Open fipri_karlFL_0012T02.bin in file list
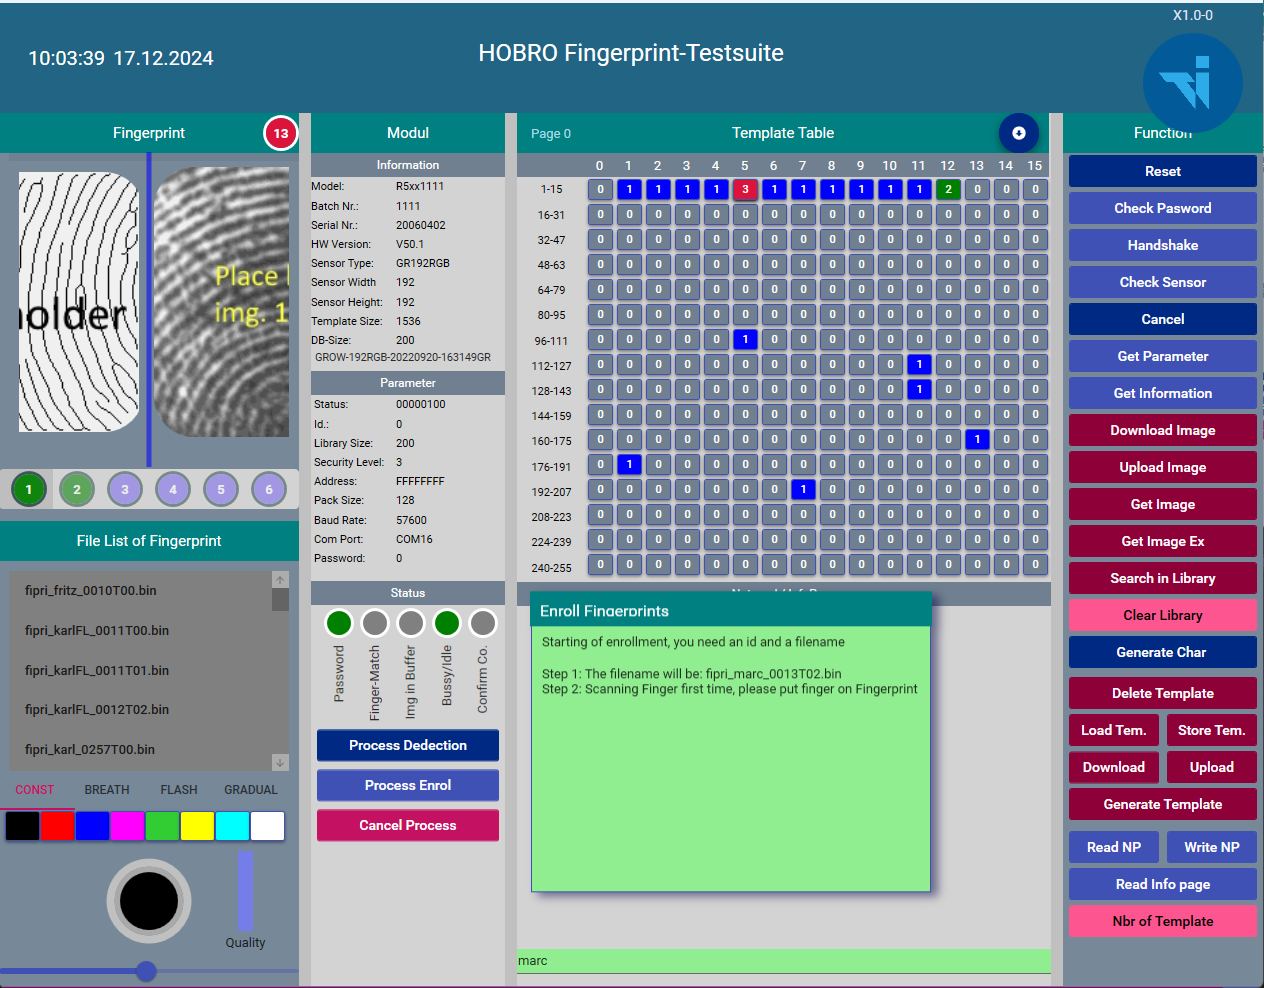The width and height of the screenshot is (1264, 988). pyautogui.click(x=97, y=710)
